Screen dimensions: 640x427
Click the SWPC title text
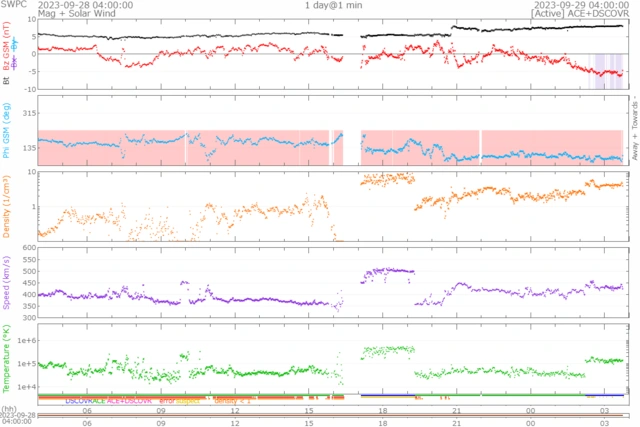point(13,4)
